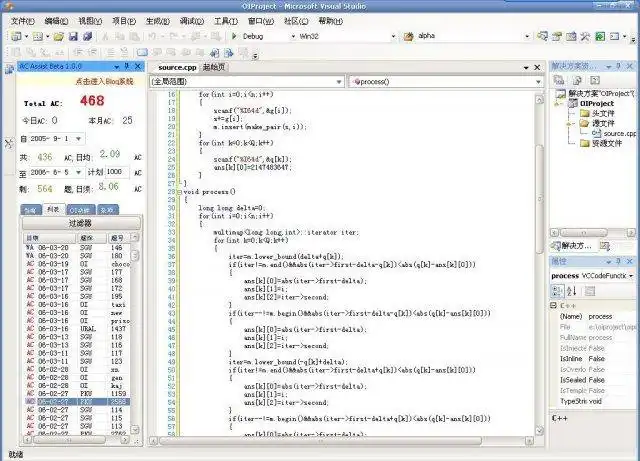Click the 计划 input field showing 1000
This screenshot has height=461, width=640.
117,172
